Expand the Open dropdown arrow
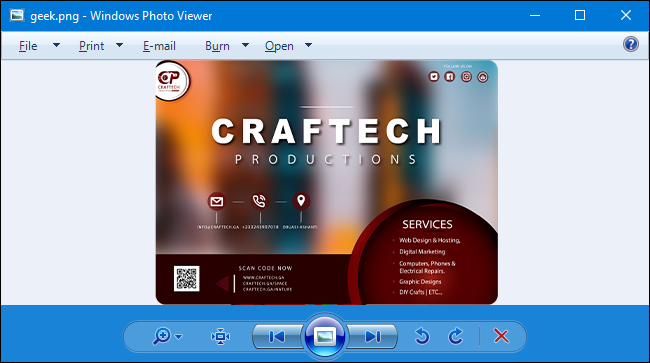Viewport: 650px width, 363px height. 308,45
